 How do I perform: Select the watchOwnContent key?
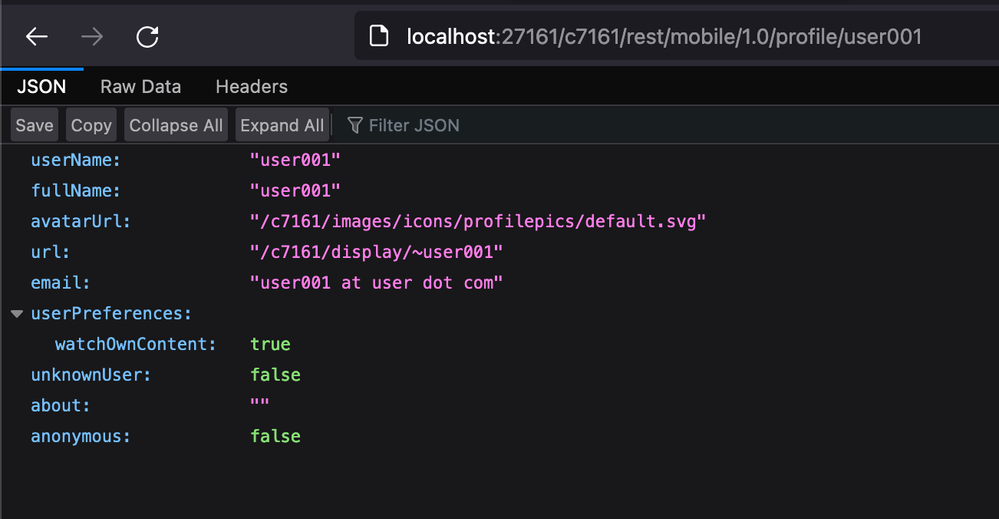(135, 344)
